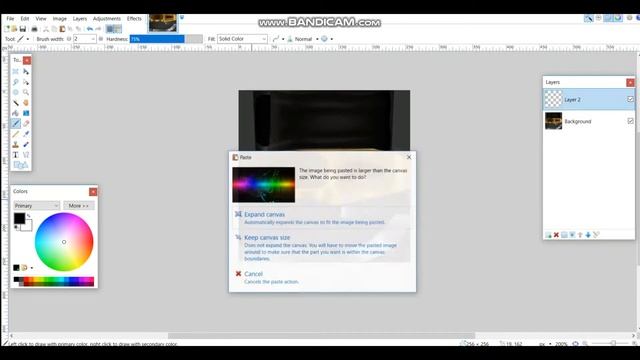
Task: Toggle Tools window icon at top right
Action: [x=588, y=18]
